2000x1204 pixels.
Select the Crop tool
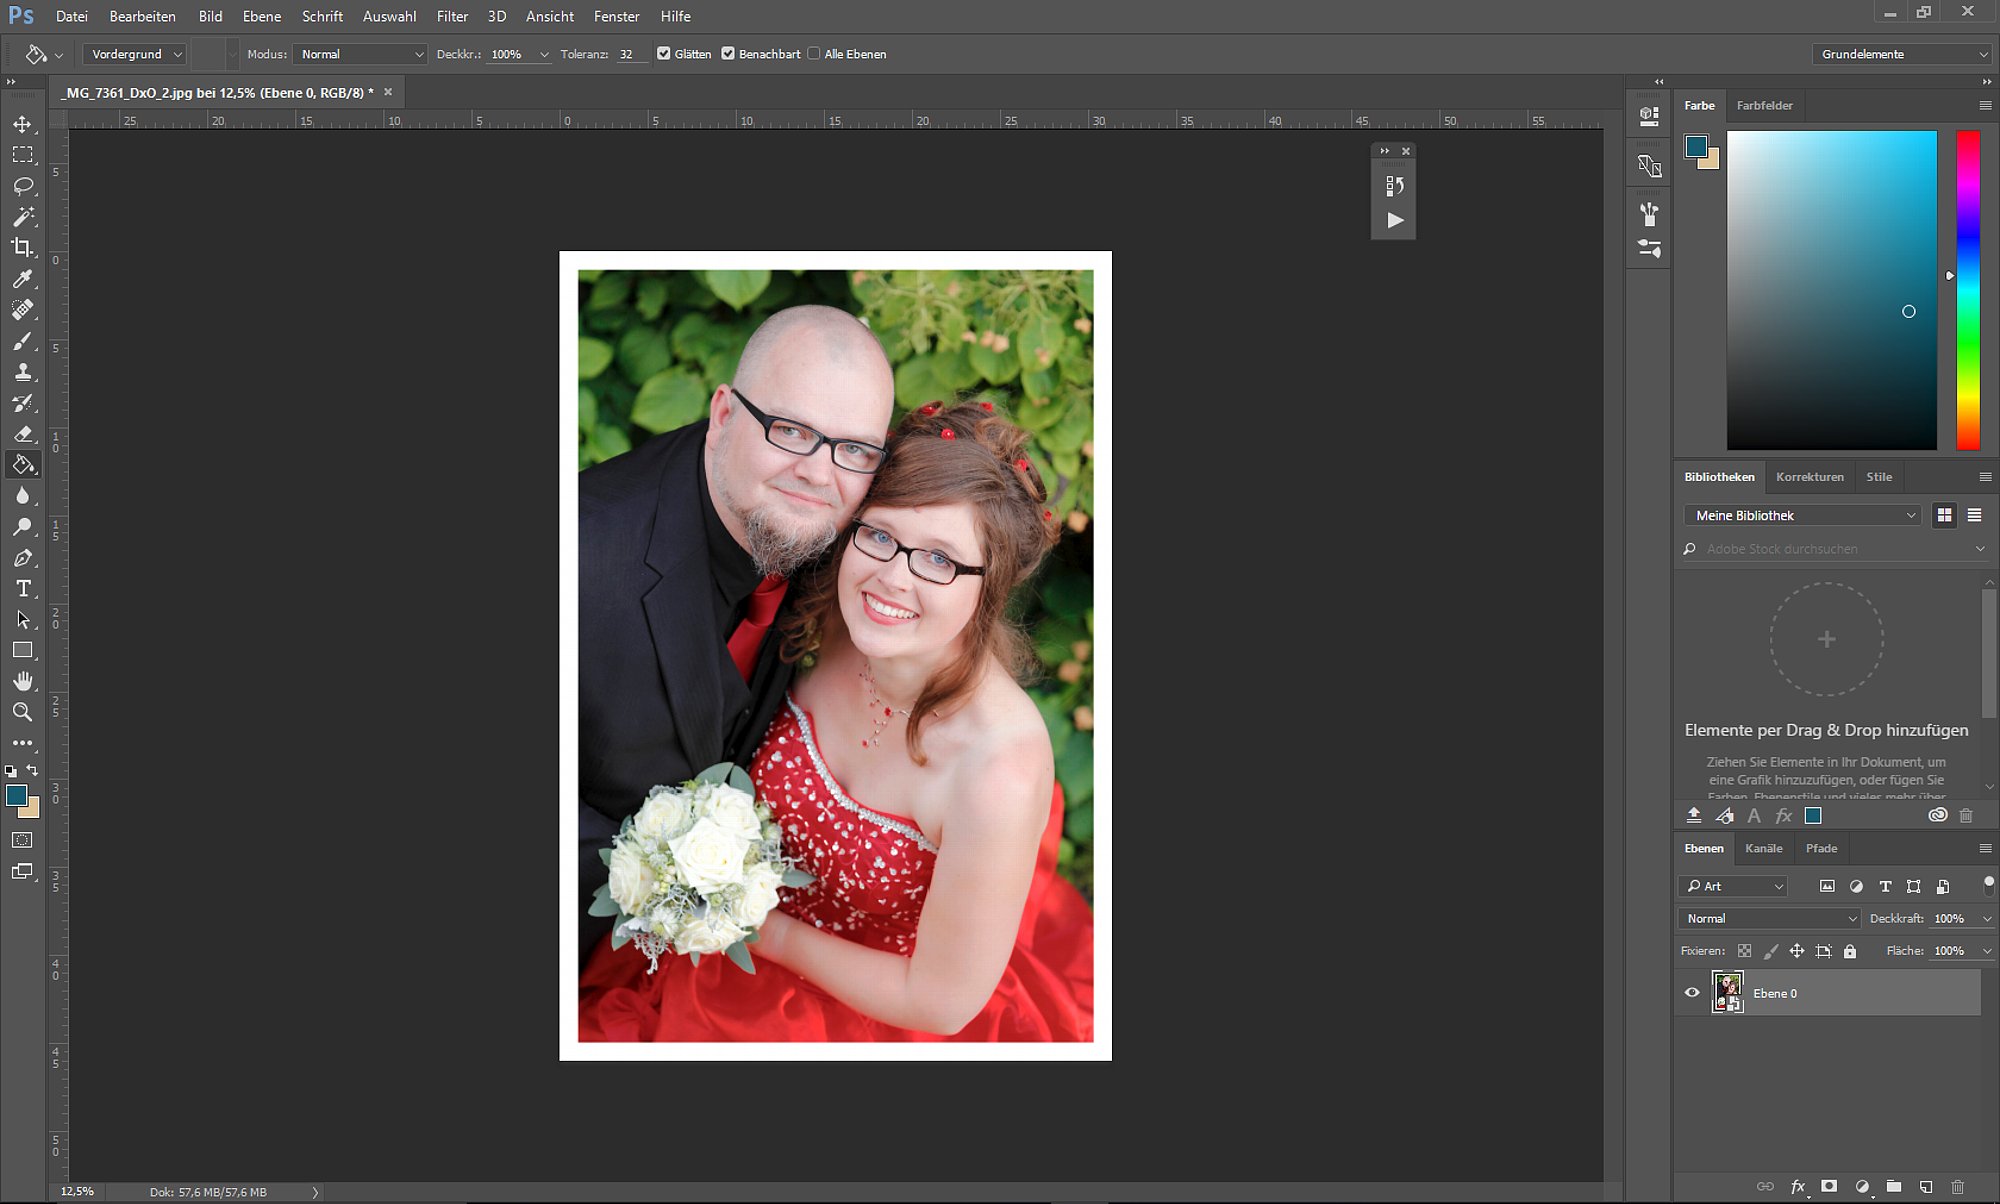coord(22,248)
